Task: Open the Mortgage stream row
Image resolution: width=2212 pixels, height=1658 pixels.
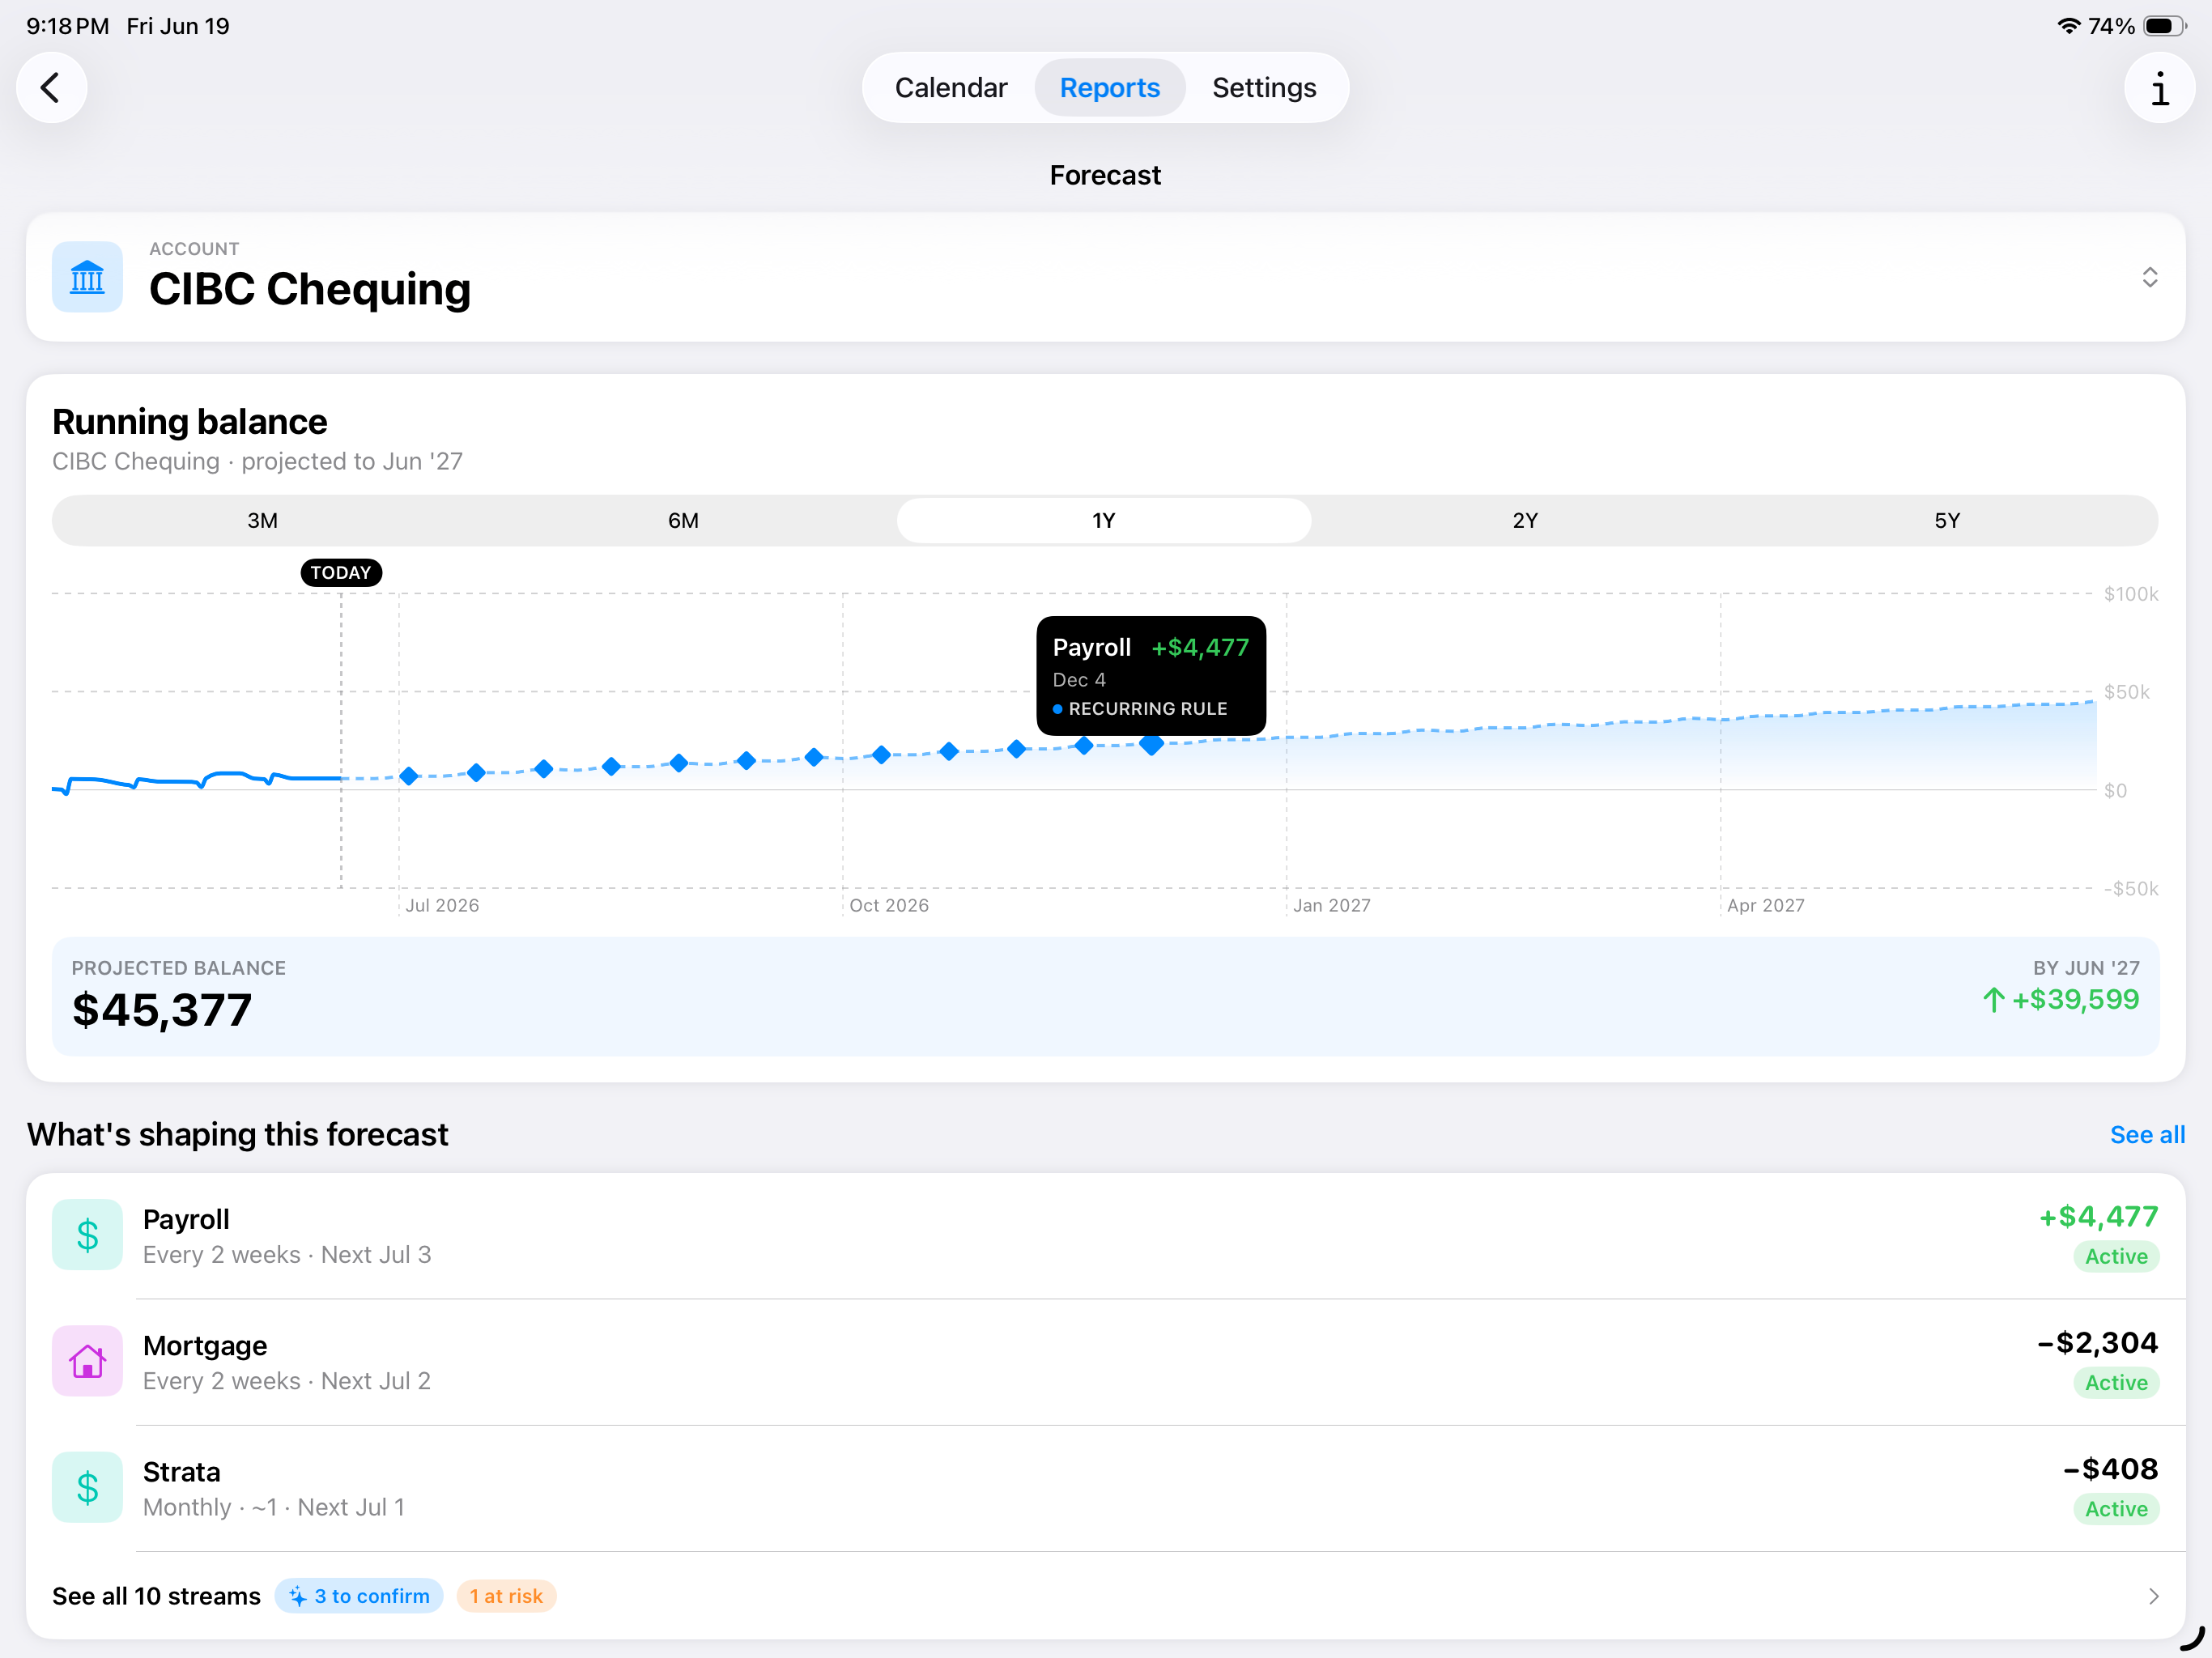Action: 1105,1362
